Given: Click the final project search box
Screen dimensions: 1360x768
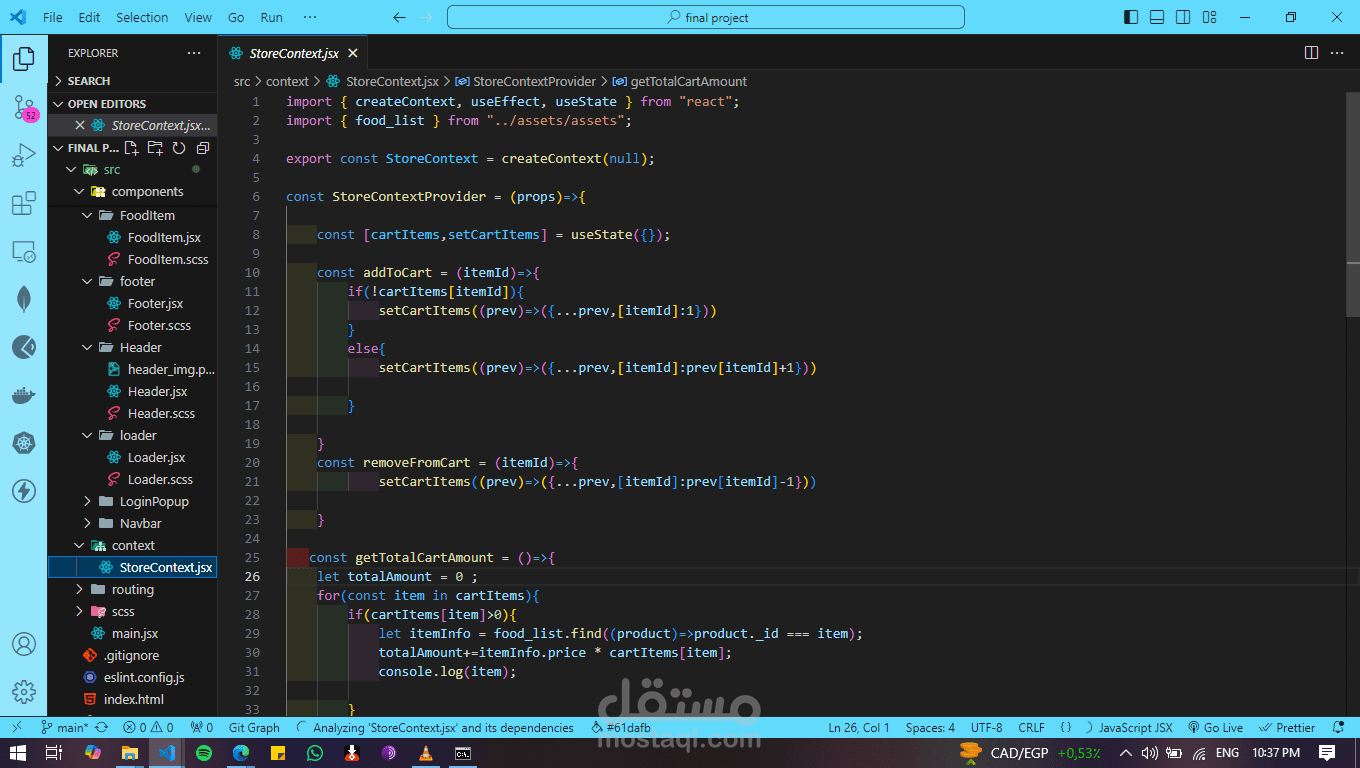Looking at the screenshot, I should pyautogui.click(x=706, y=17).
